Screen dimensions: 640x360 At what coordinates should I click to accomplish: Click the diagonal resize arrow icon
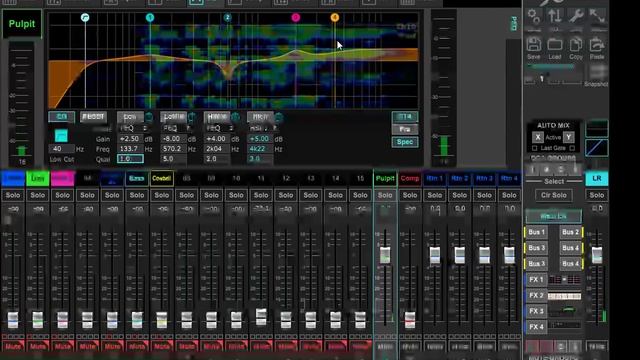click(x=597, y=16)
